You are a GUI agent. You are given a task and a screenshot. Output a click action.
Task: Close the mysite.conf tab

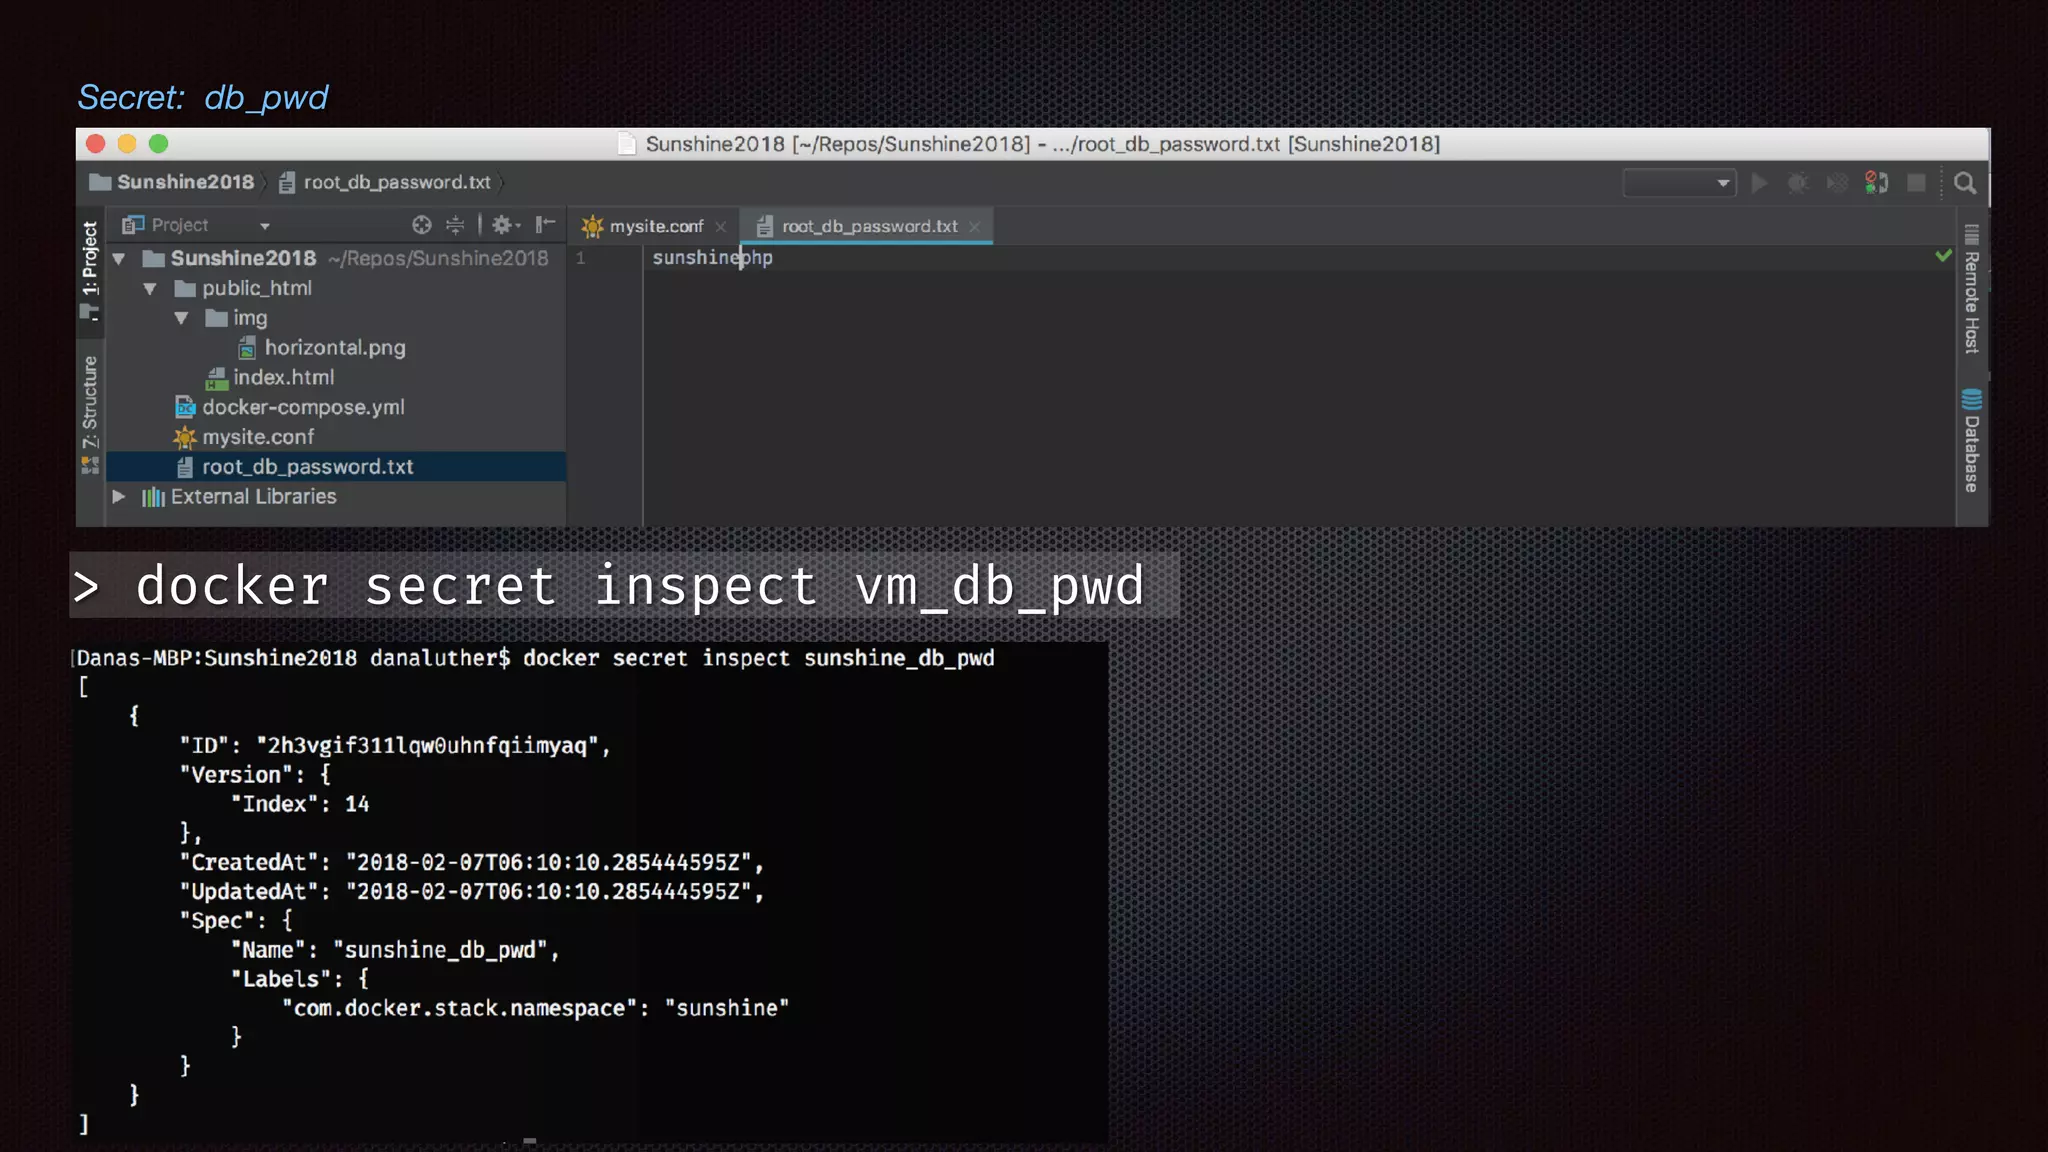(x=720, y=227)
